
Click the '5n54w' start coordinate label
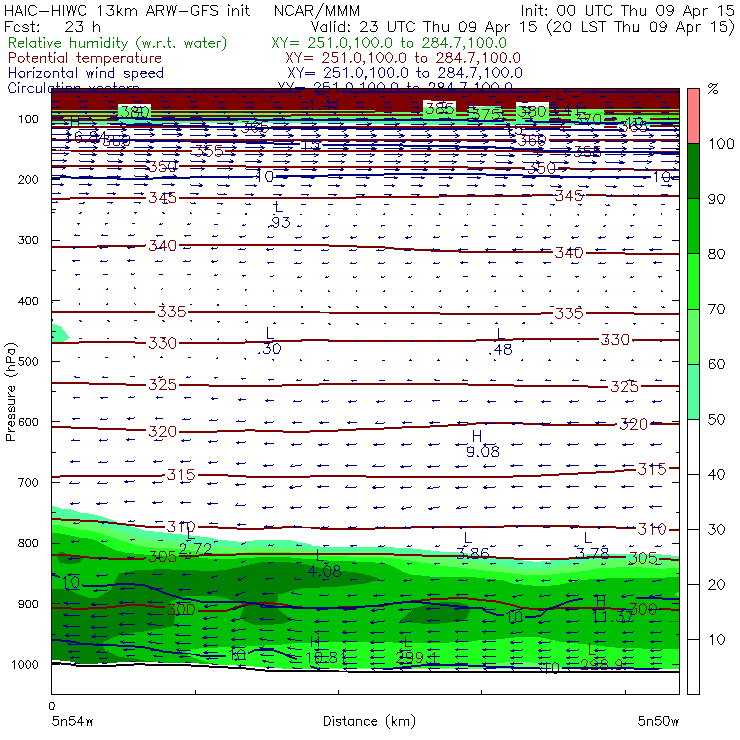pyautogui.click(x=72, y=721)
